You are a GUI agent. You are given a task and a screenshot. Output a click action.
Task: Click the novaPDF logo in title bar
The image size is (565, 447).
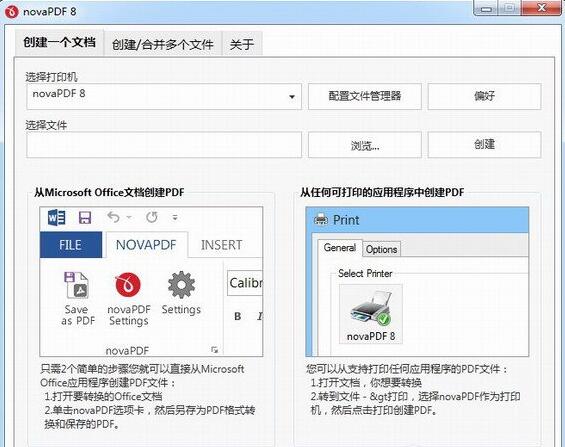pos(11,12)
